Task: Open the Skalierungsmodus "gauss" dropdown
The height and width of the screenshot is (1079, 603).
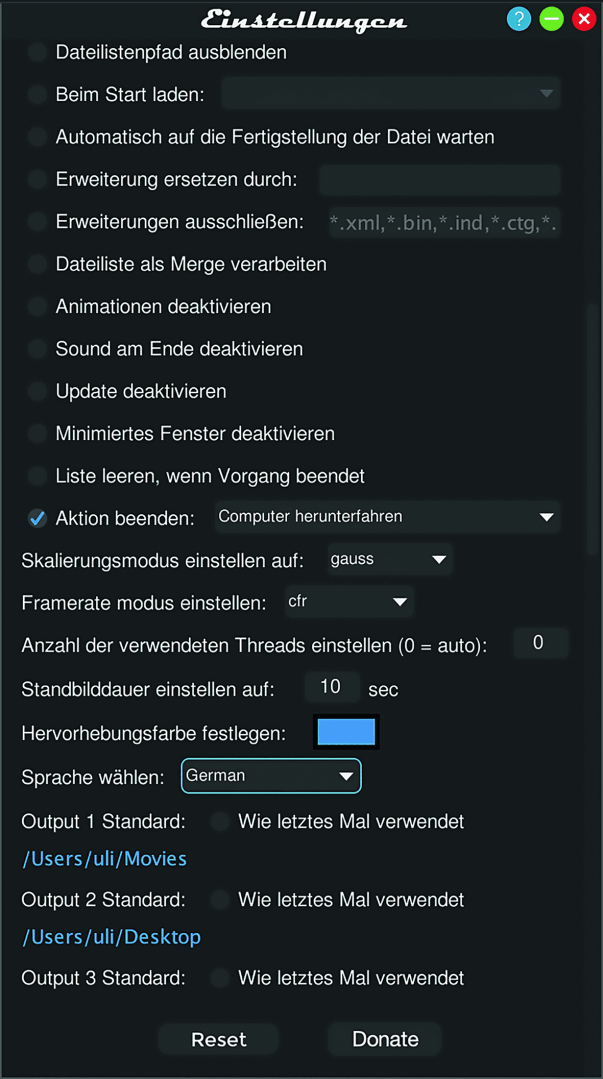Action: 388,560
